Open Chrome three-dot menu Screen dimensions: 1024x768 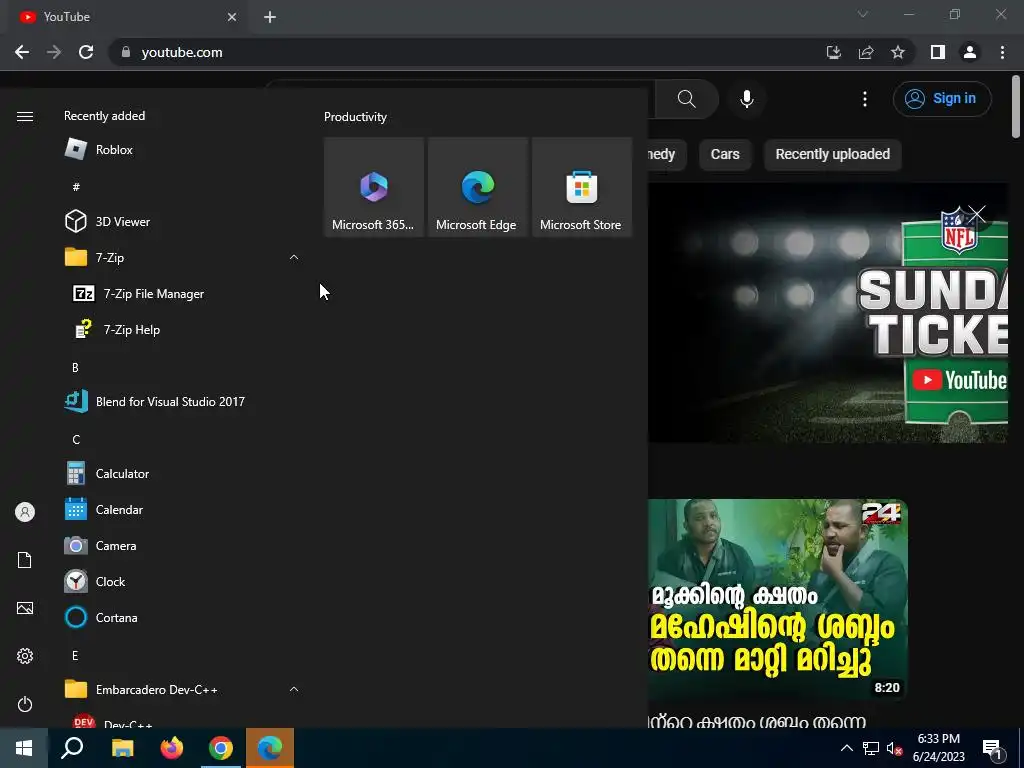(x=1002, y=52)
